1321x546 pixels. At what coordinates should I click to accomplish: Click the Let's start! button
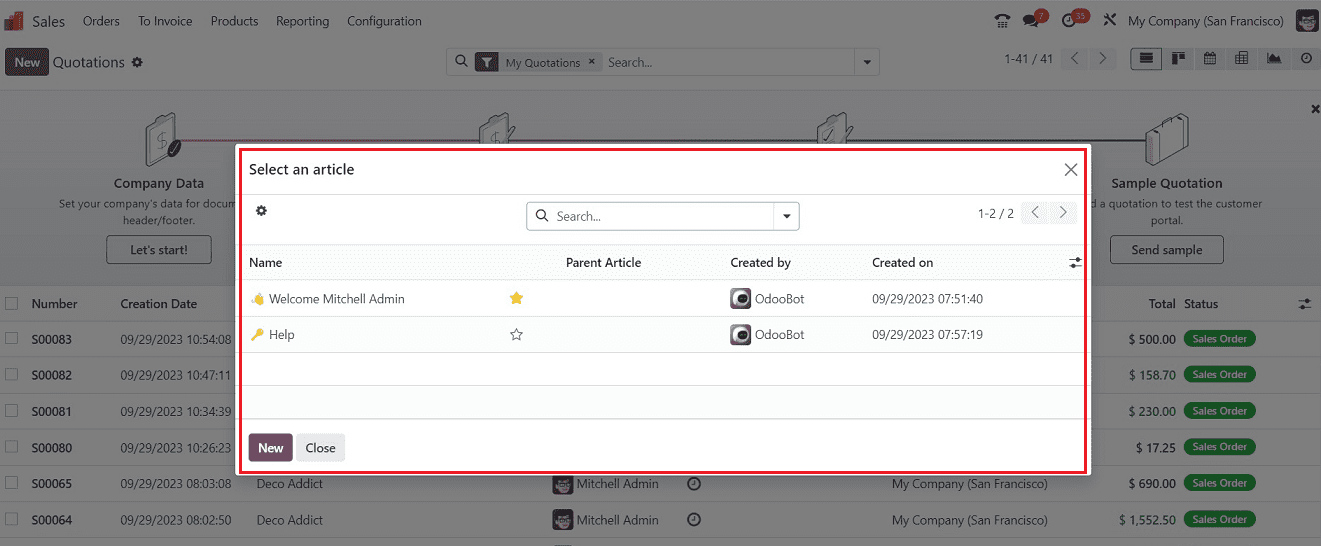(158, 250)
